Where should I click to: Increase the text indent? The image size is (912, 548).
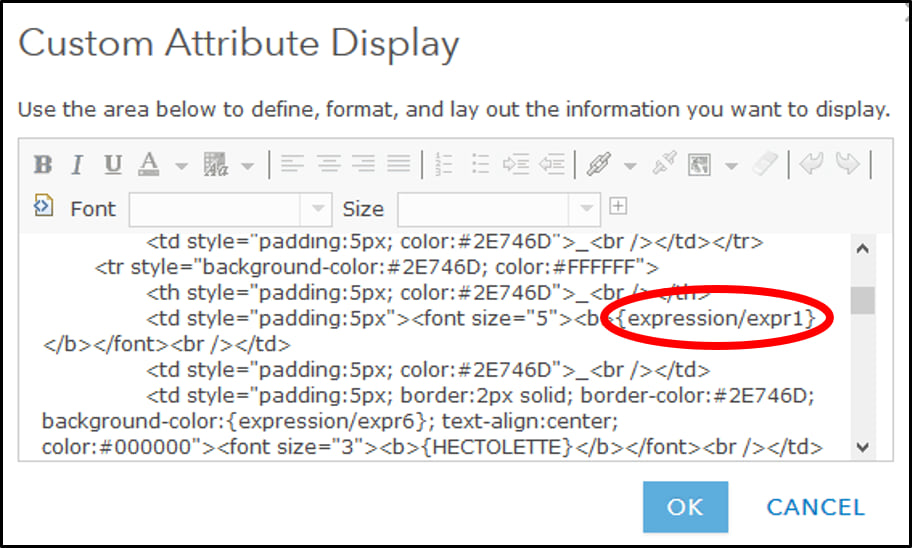(516, 164)
